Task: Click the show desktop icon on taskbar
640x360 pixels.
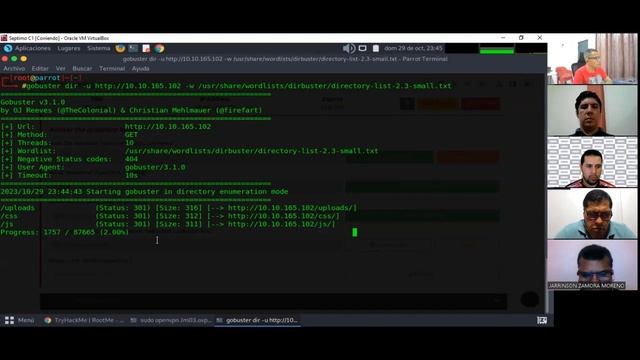Action: coord(542,320)
